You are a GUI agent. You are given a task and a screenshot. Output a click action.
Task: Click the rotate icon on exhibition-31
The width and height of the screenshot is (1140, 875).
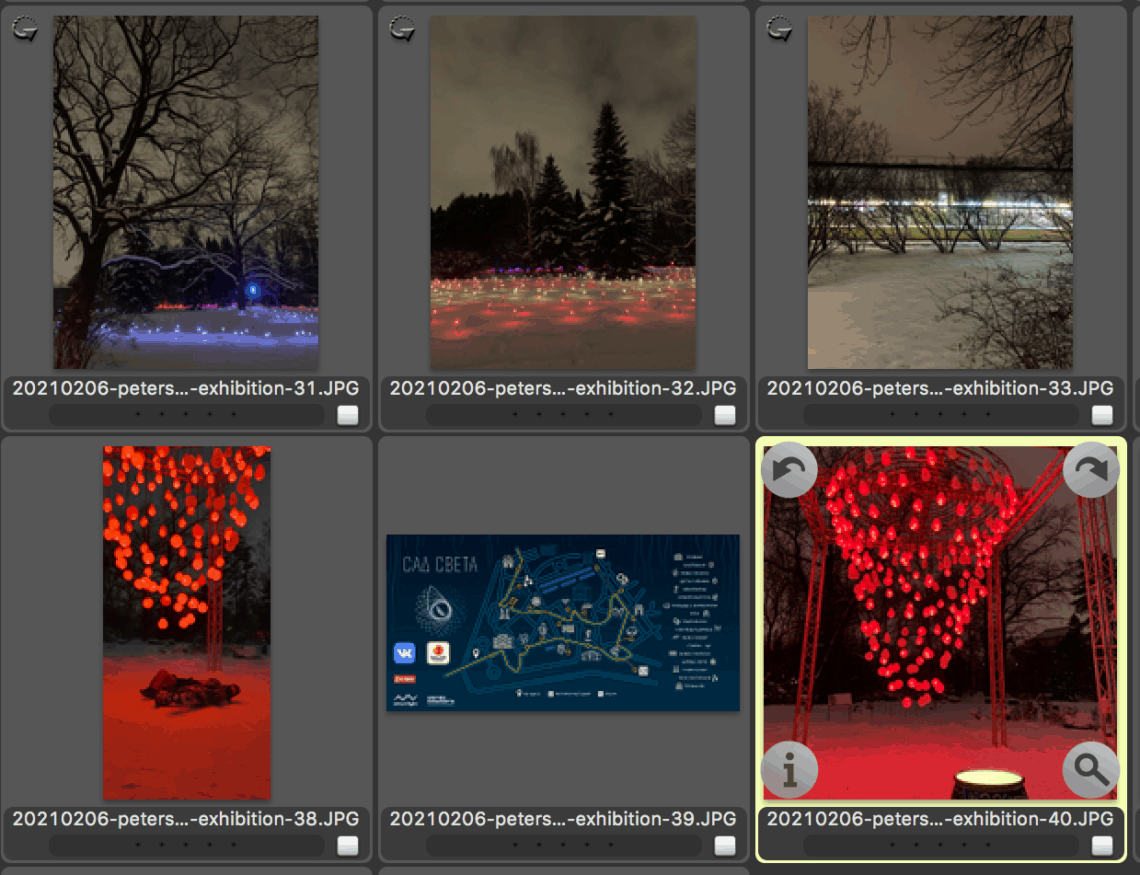tap(24, 28)
